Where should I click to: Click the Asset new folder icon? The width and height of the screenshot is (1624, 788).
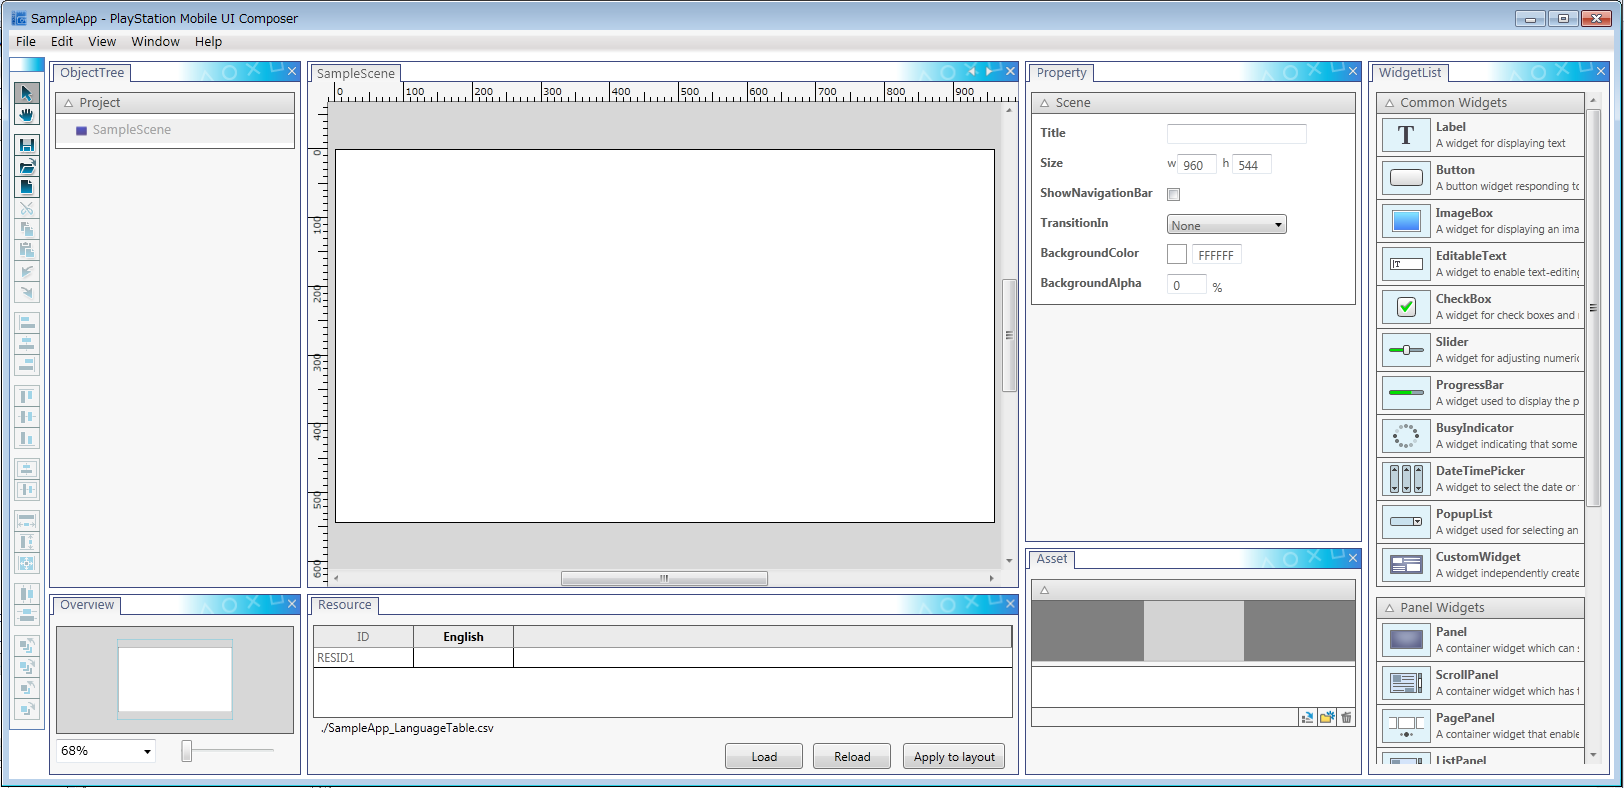click(1327, 717)
